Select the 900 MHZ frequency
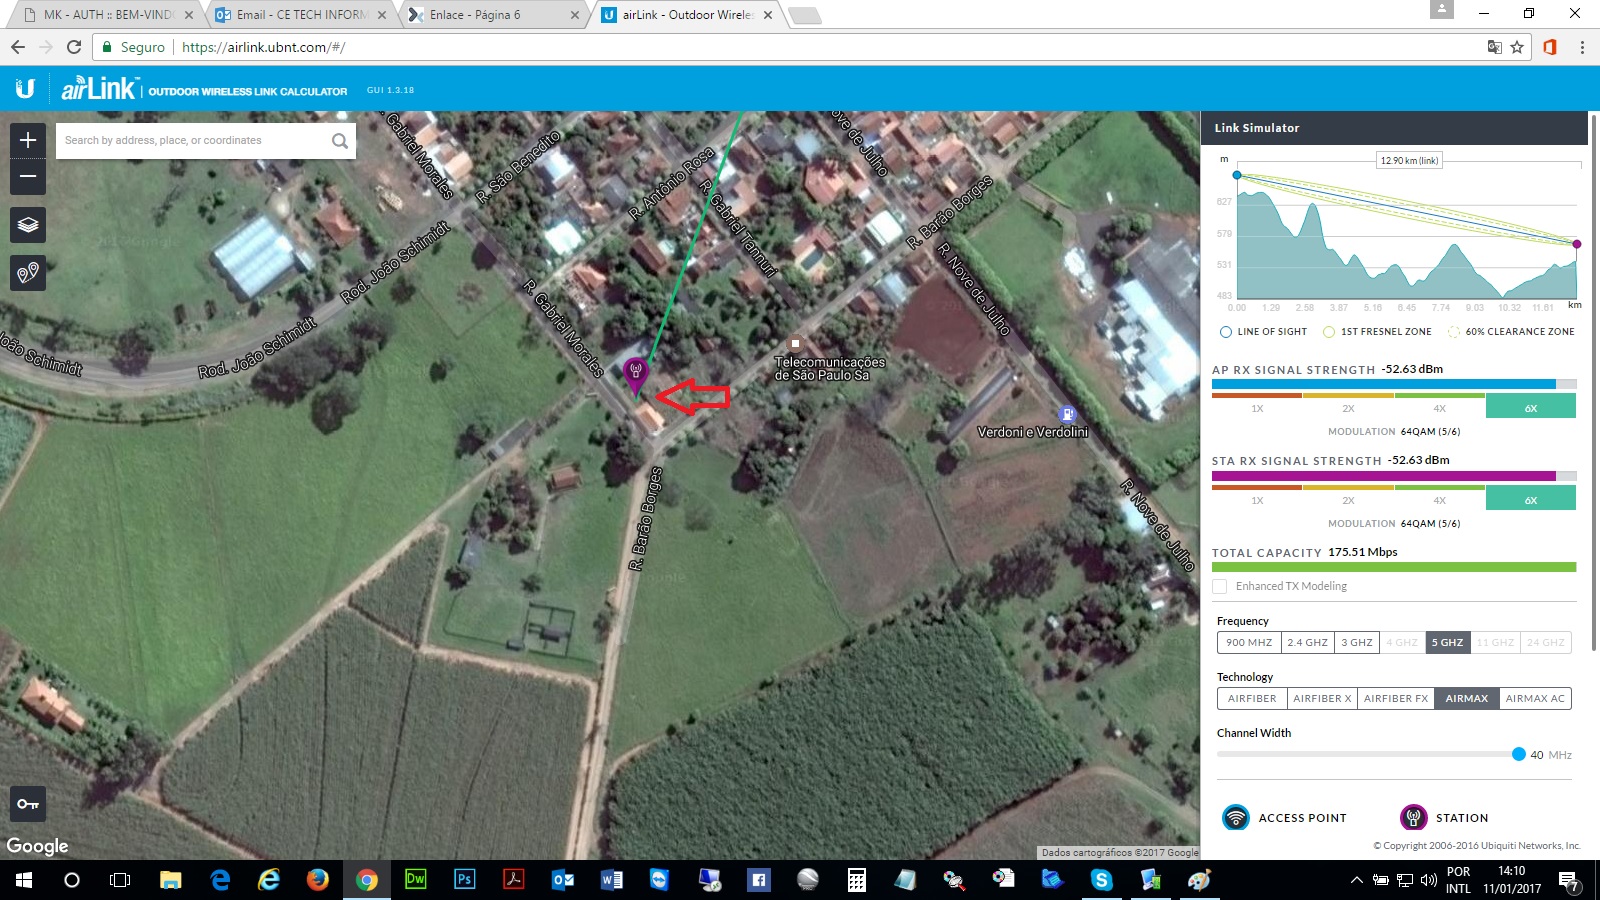Image resolution: width=1600 pixels, height=900 pixels. 1249,643
